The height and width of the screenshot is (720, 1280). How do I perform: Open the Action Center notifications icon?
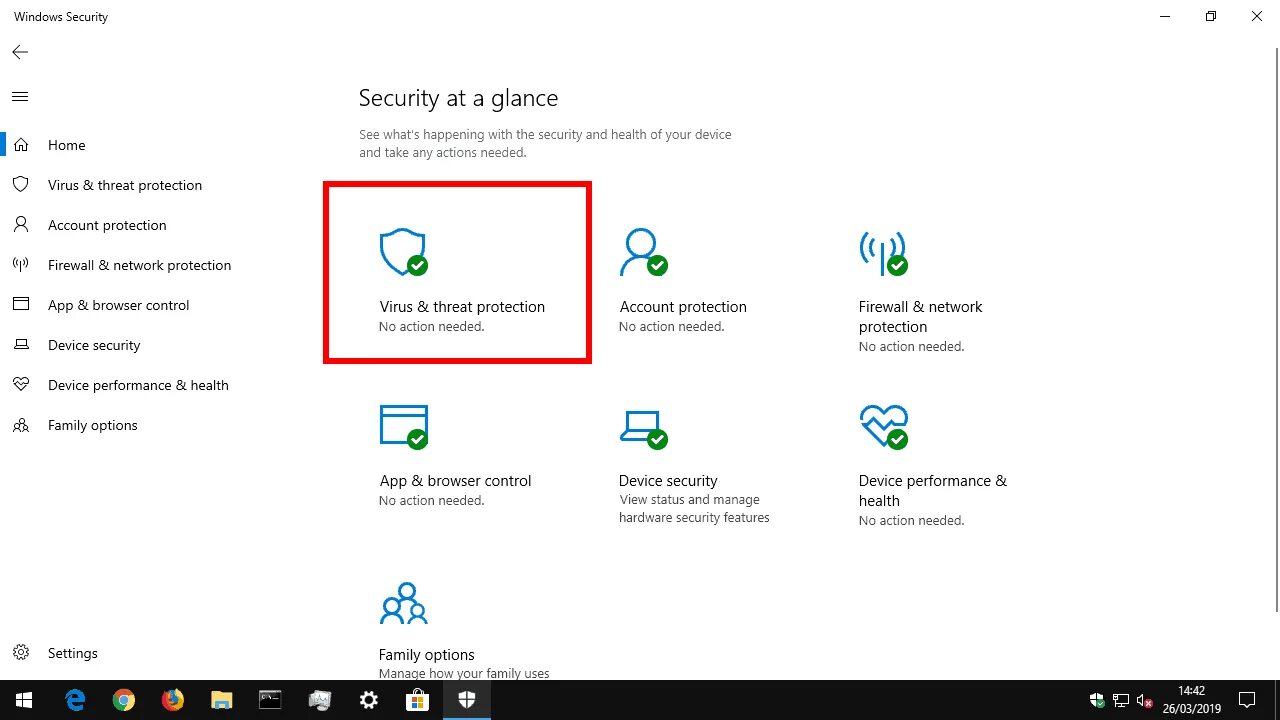(x=1247, y=700)
